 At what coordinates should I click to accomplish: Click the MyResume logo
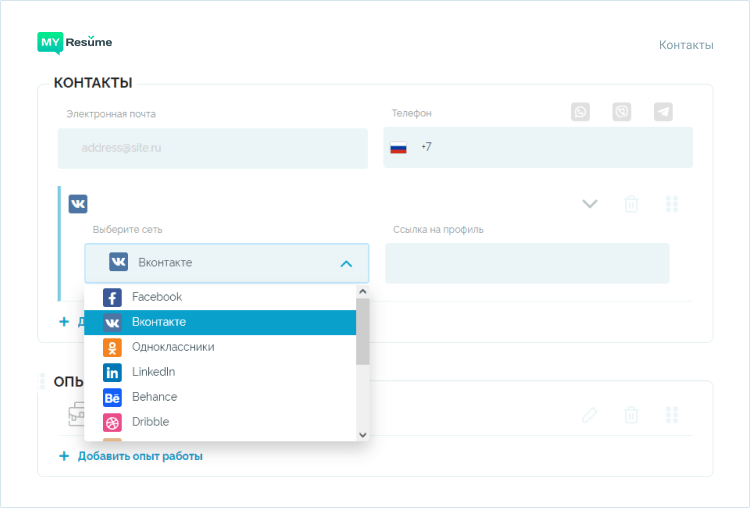[75, 43]
